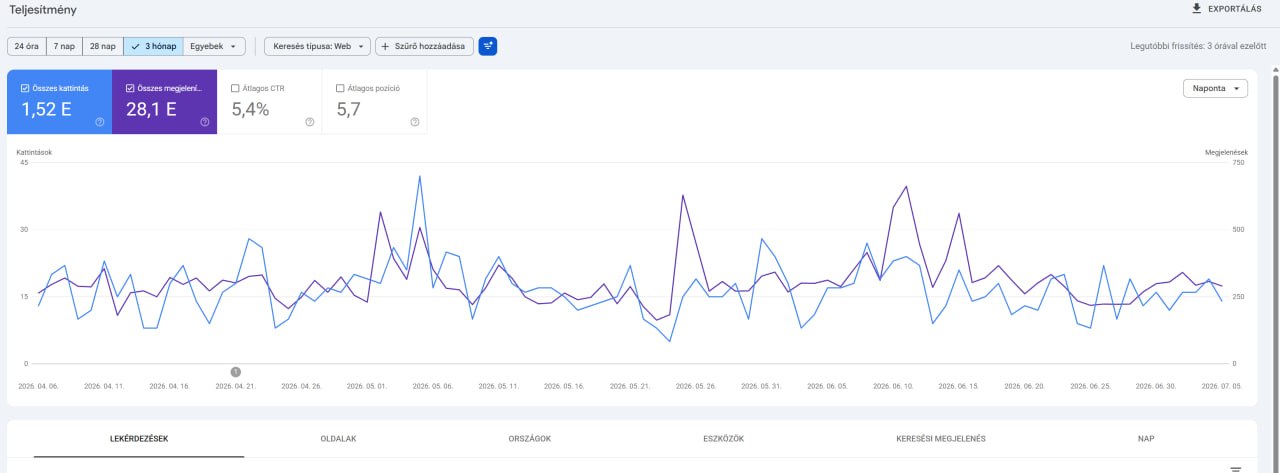Image resolution: width=1280 pixels, height=473 pixels.
Task: Open help icon on Átlagos CTR card
Action: pos(309,122)
